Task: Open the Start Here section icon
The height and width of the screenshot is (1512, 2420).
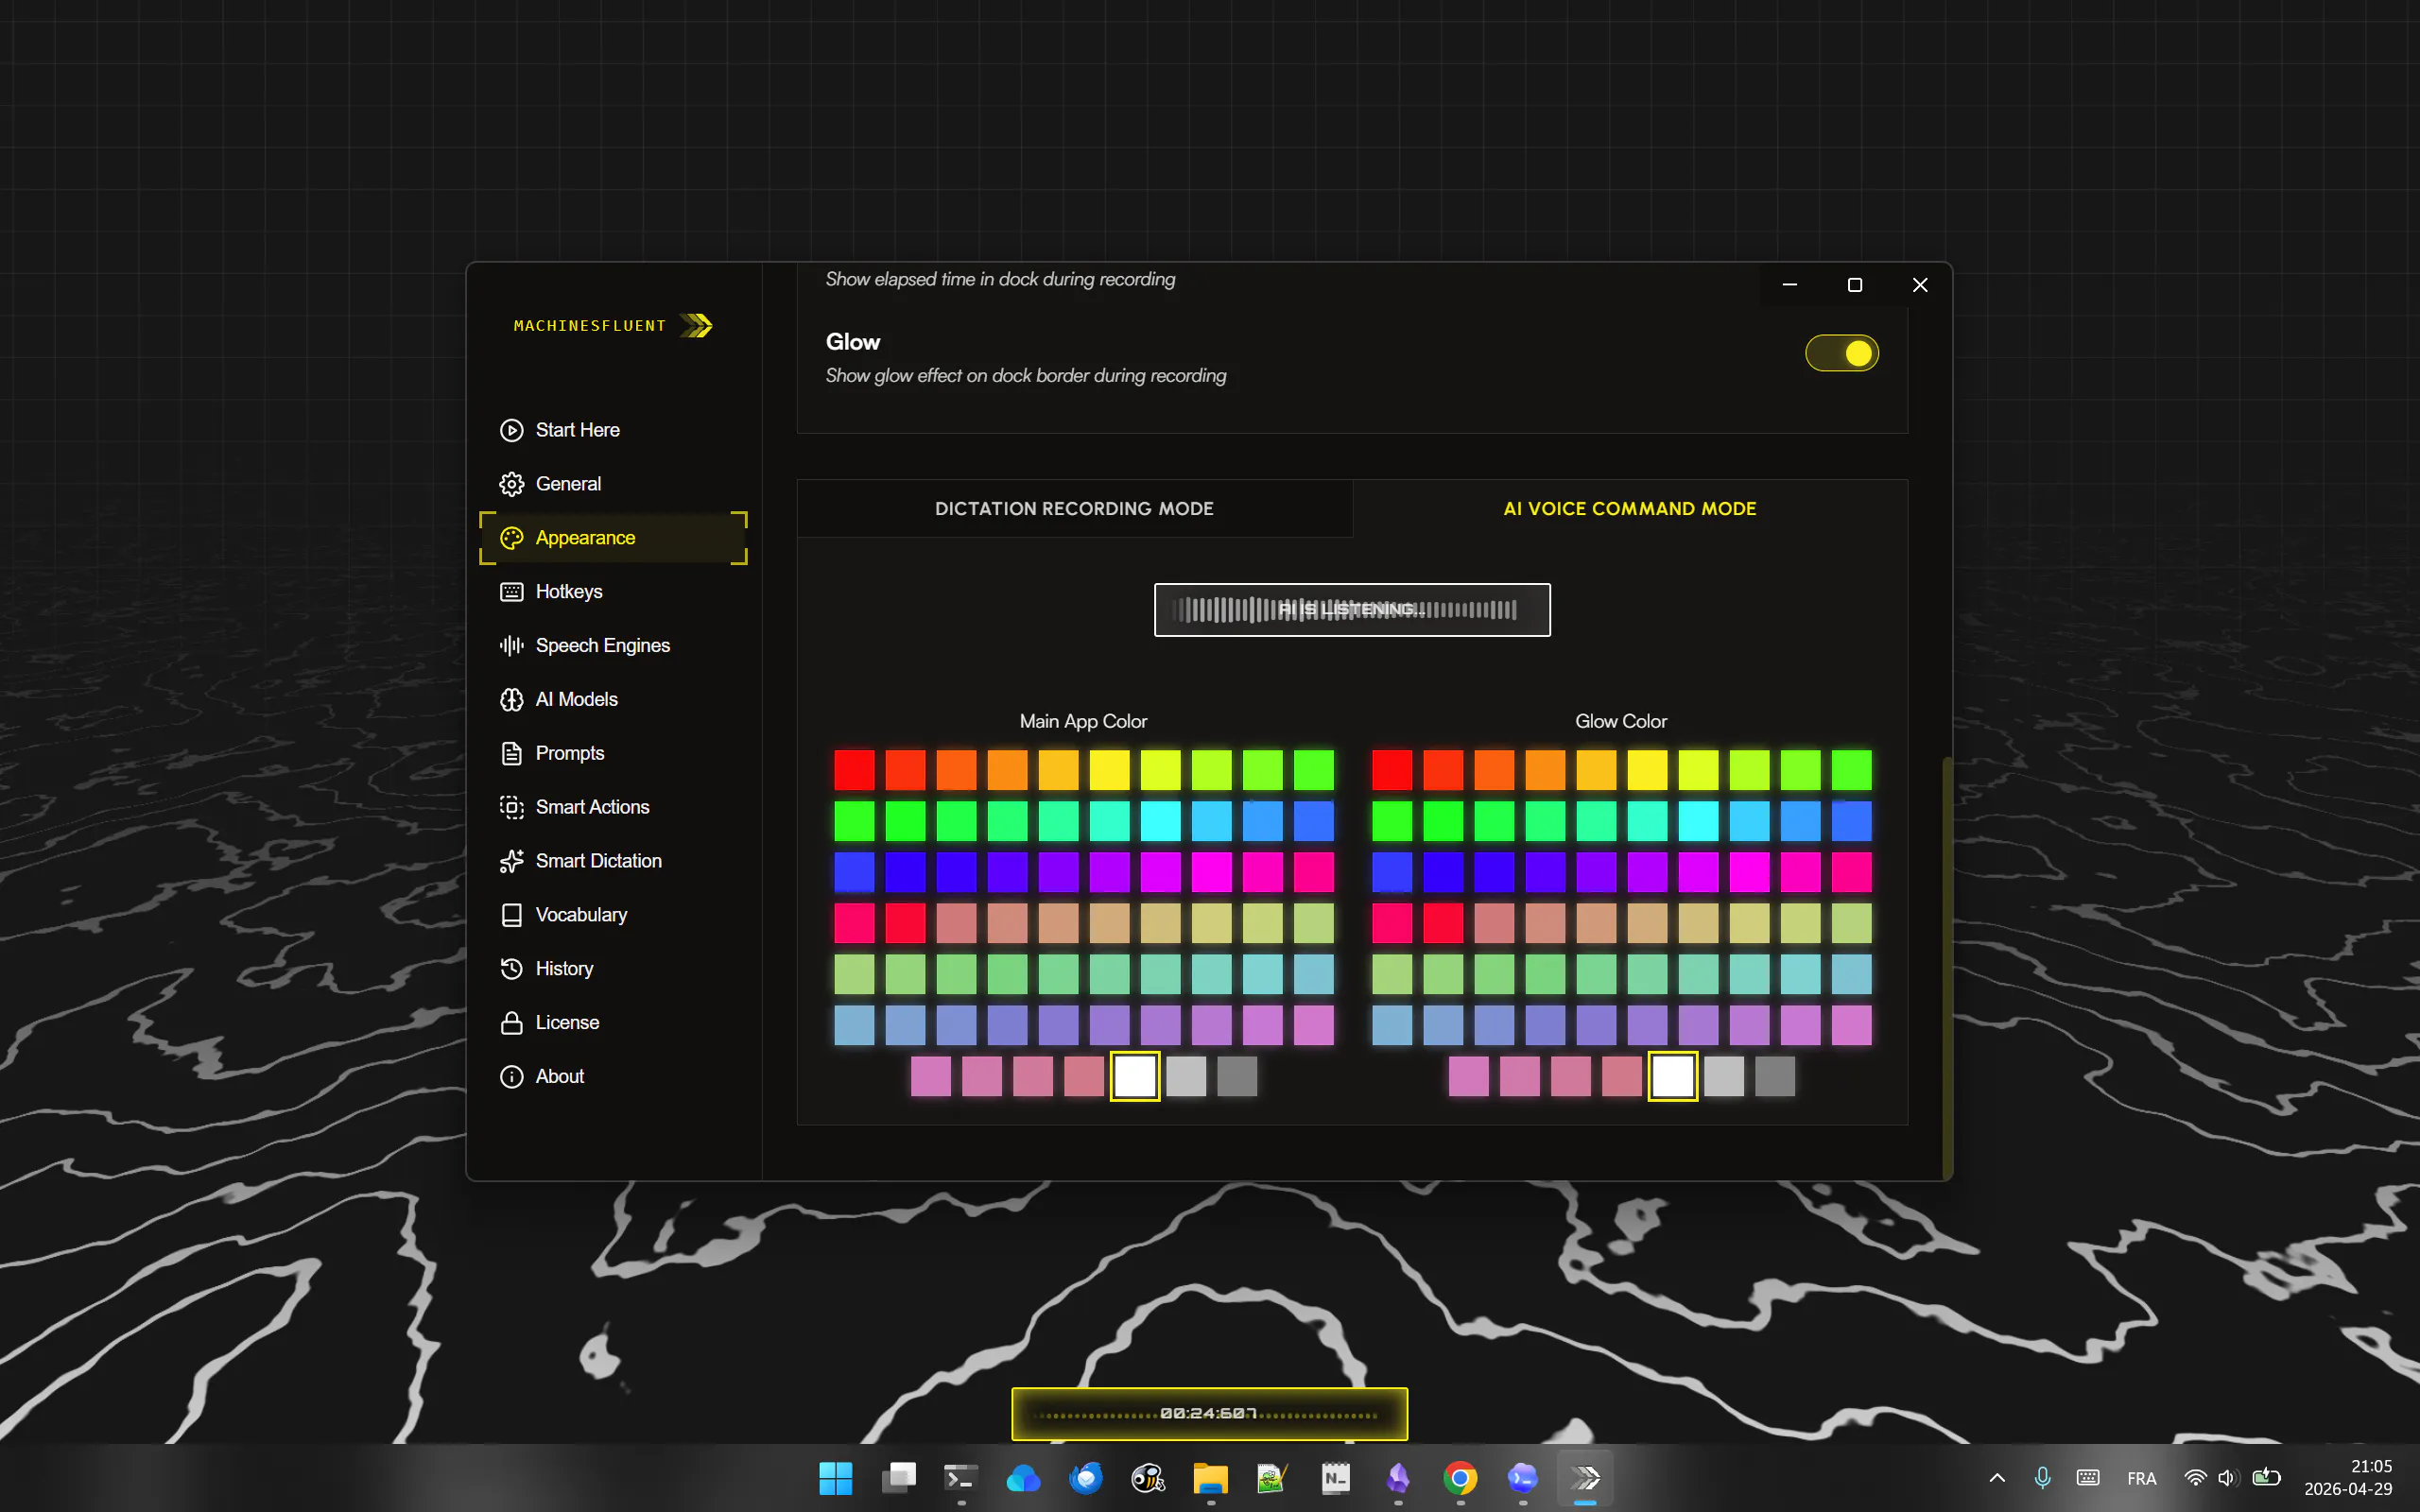Action: point(511,430)
